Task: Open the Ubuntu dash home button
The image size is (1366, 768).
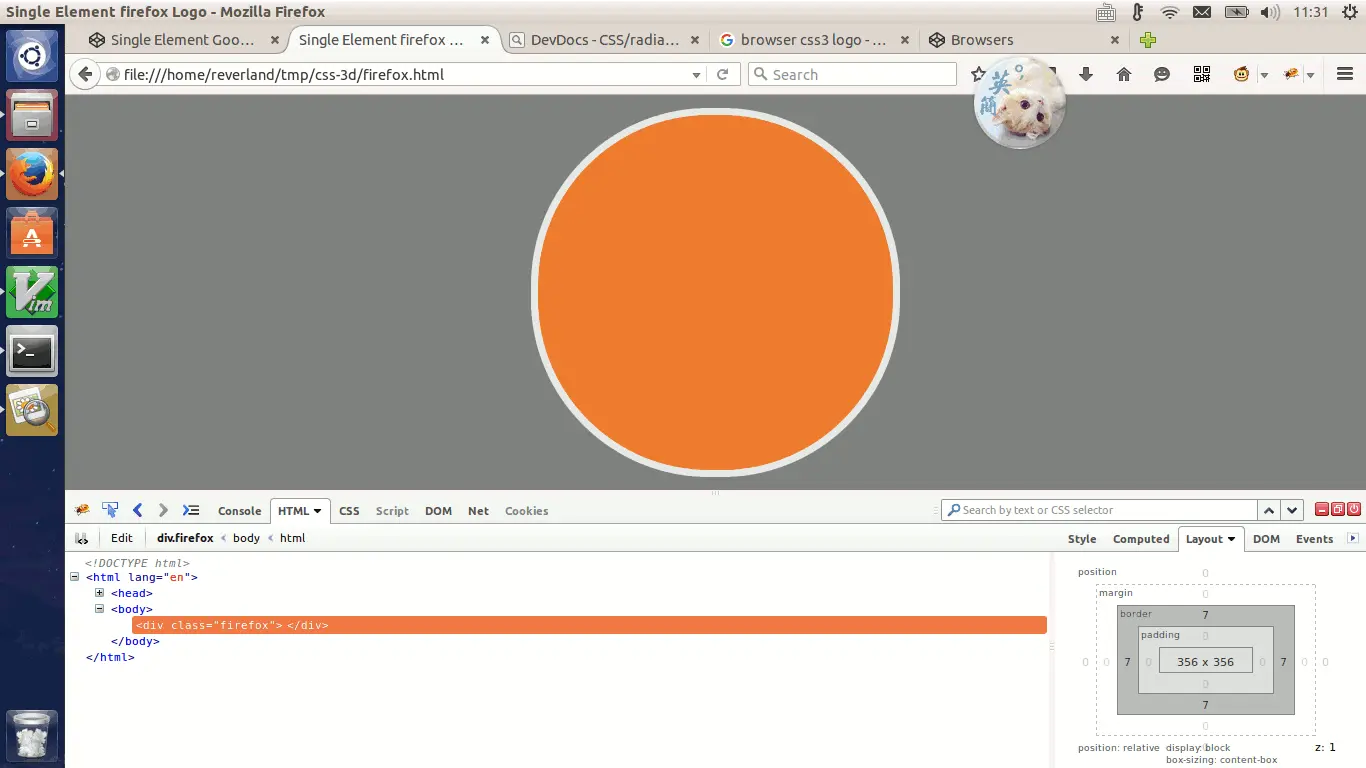Action: click(x=32, y=56)
